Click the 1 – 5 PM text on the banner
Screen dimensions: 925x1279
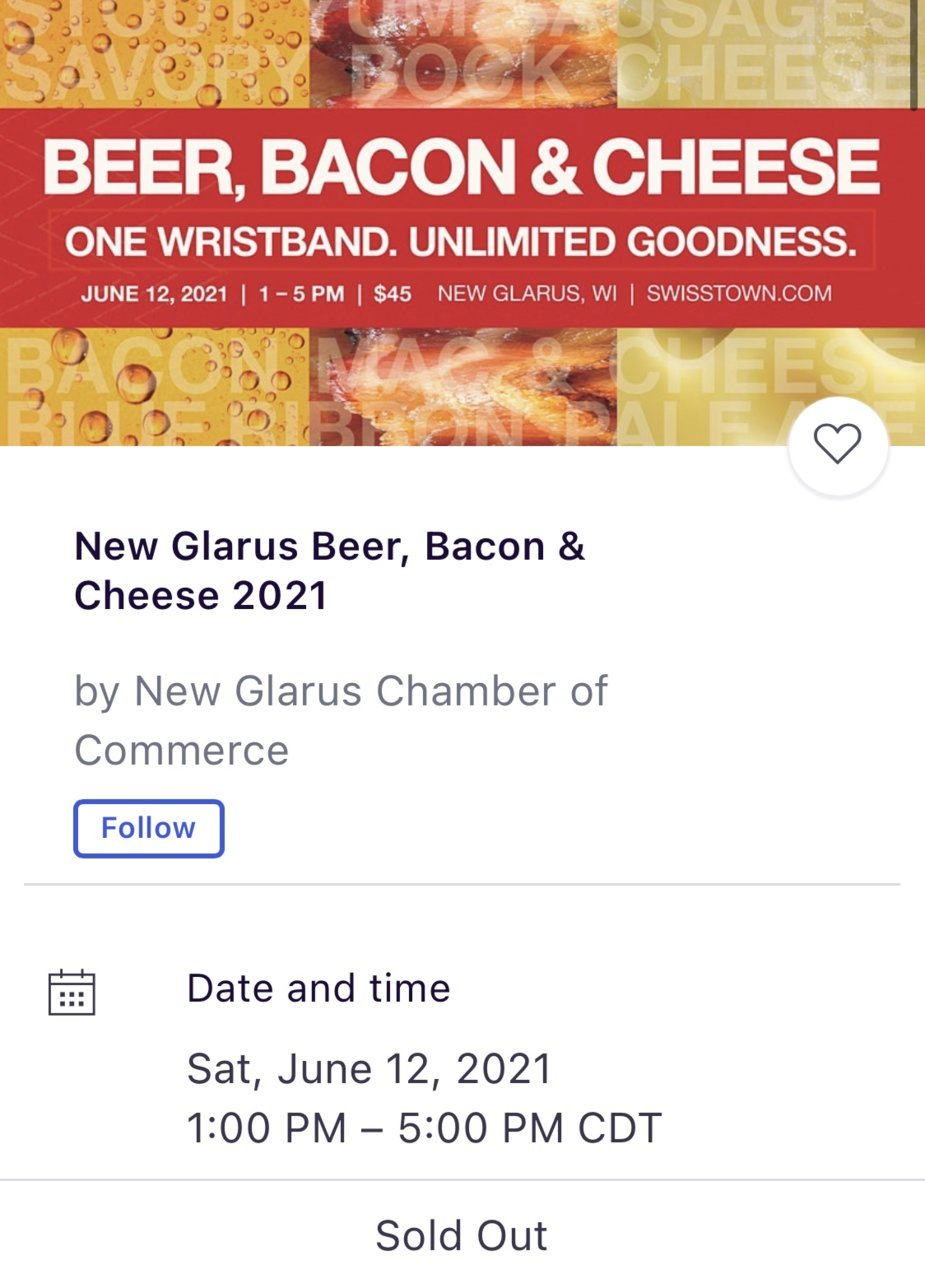(301, 294)
